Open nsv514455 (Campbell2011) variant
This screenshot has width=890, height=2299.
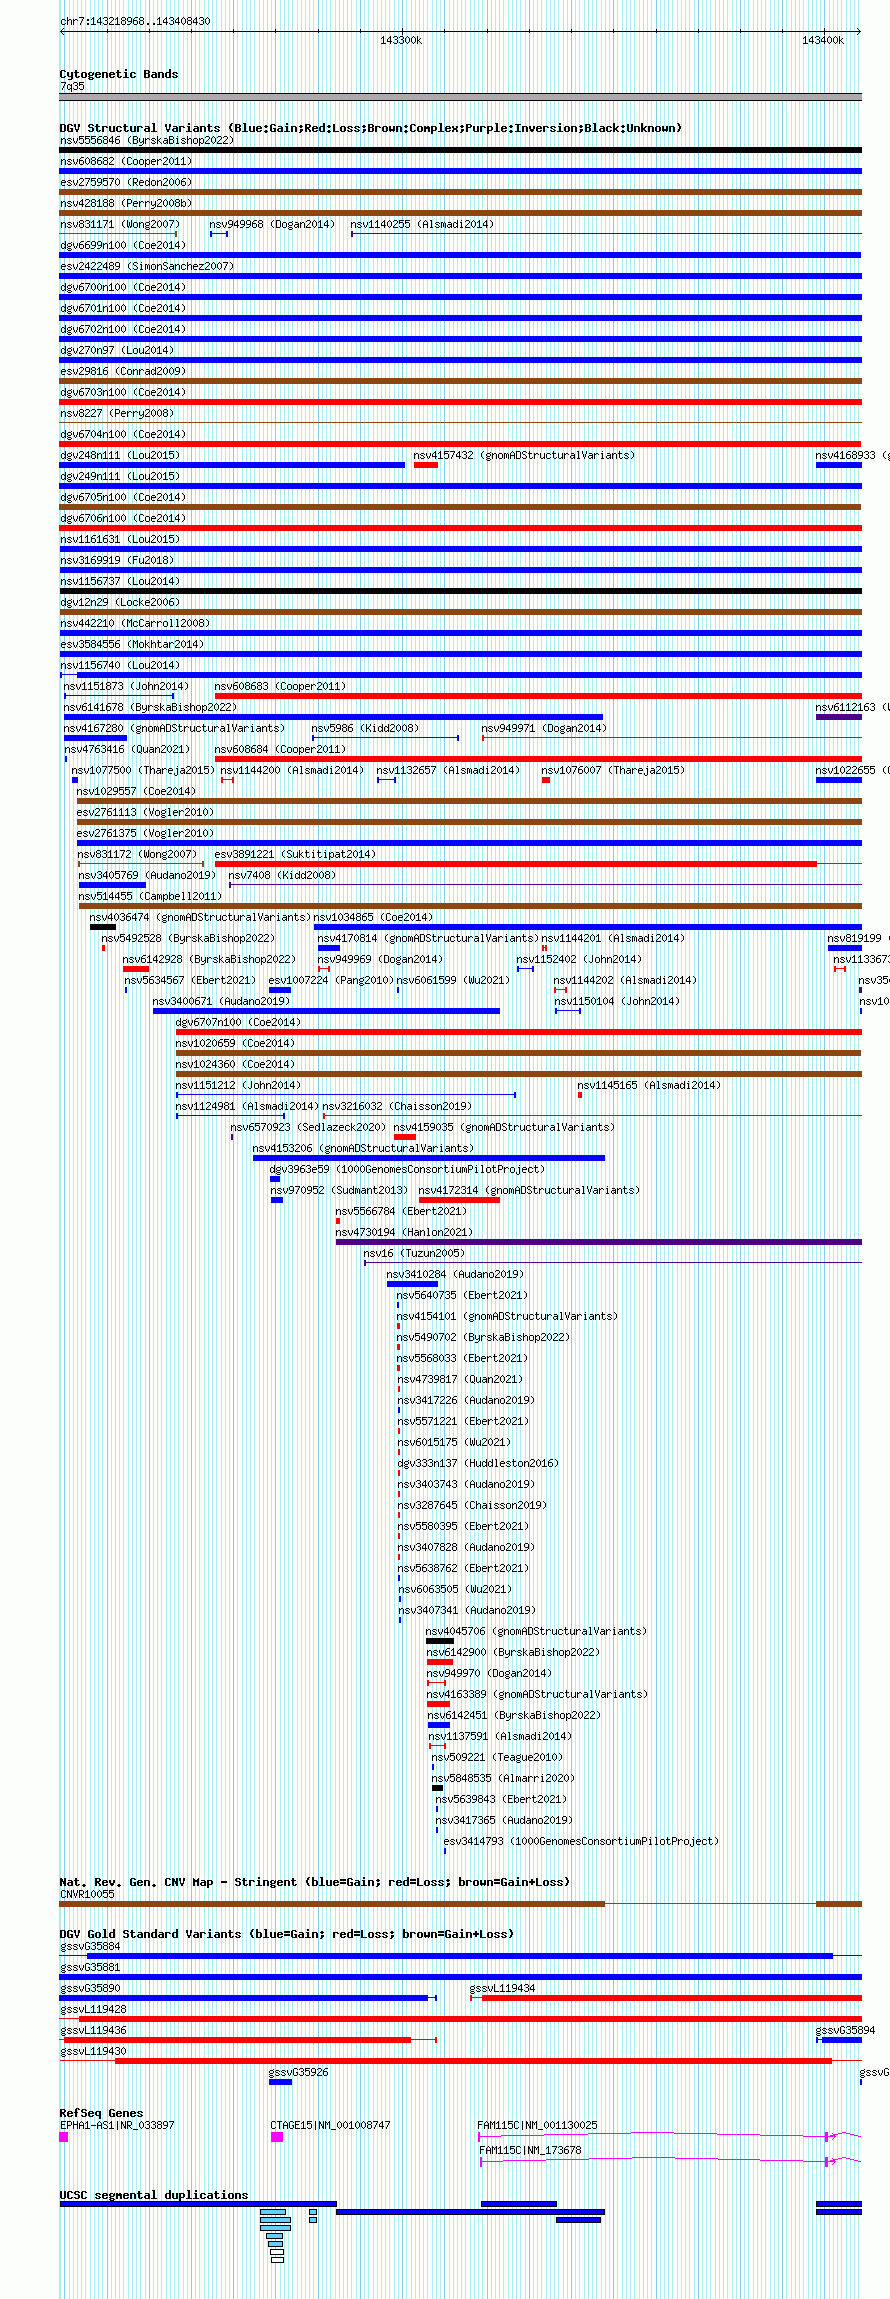point(150,896)
